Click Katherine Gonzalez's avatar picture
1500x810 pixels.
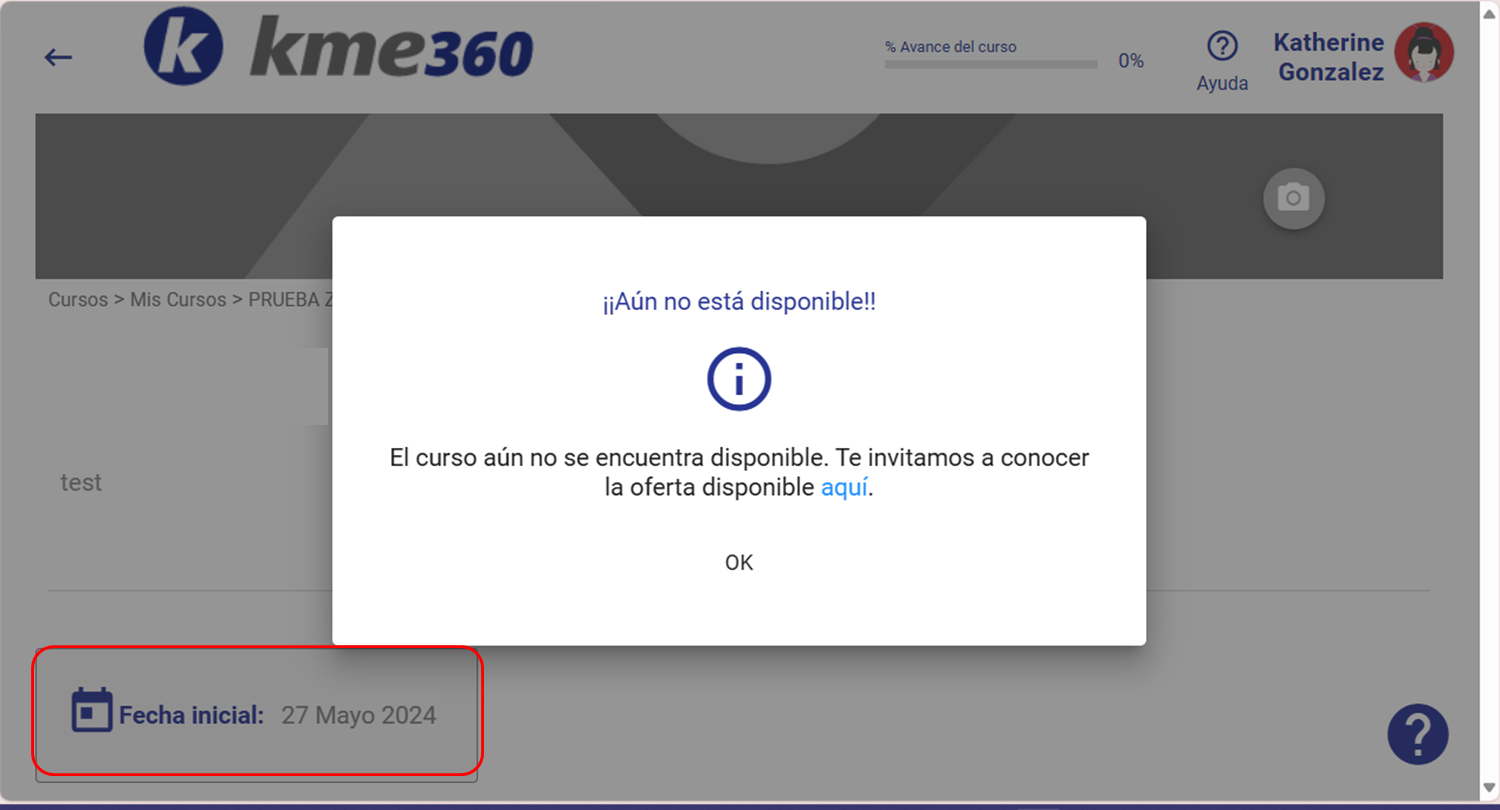point(1424,53)
